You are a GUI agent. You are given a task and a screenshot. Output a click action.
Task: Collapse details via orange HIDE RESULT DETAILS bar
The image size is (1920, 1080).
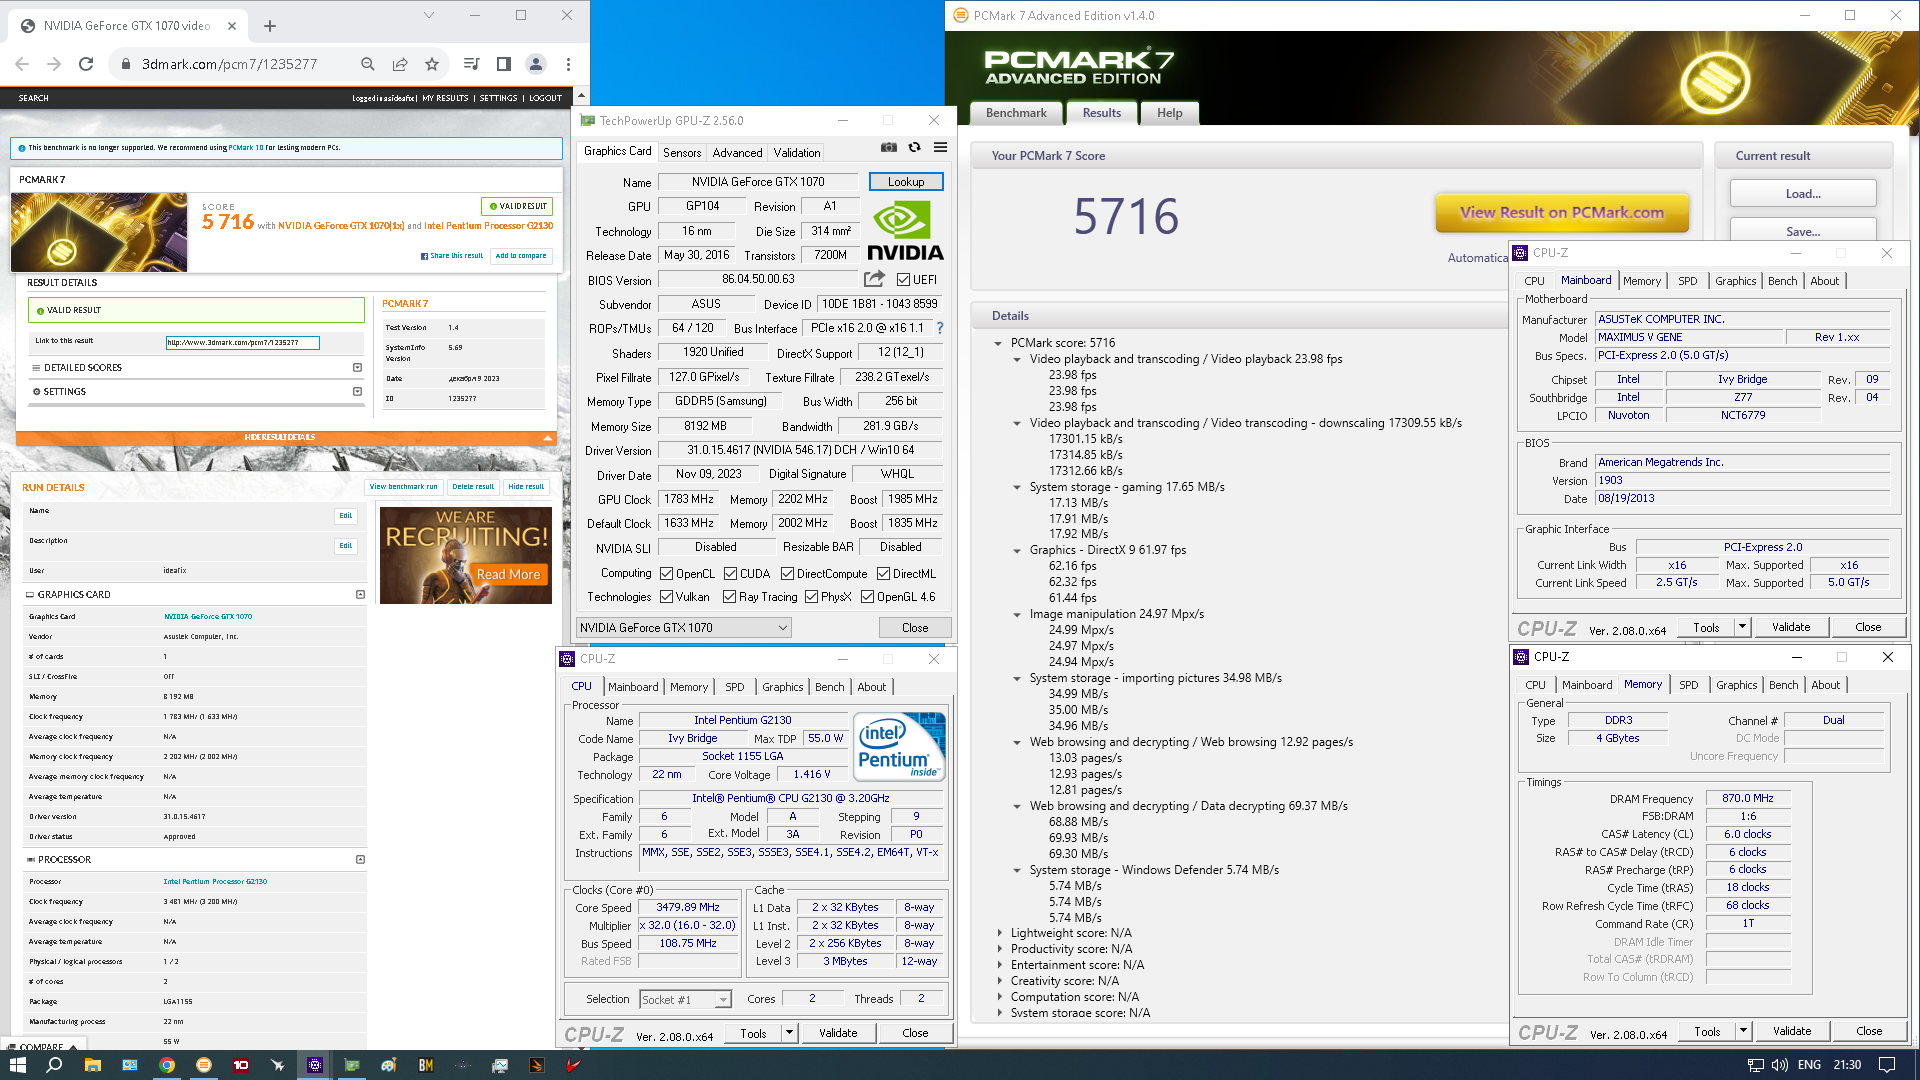[286, 437]
